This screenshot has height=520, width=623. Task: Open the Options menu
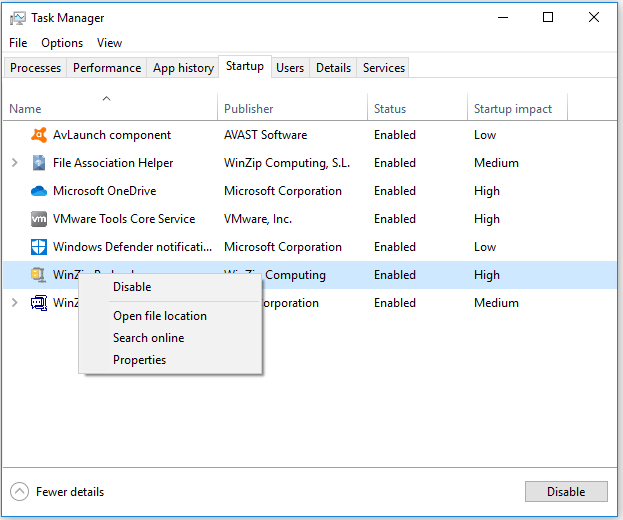click(x=62, y=43)
